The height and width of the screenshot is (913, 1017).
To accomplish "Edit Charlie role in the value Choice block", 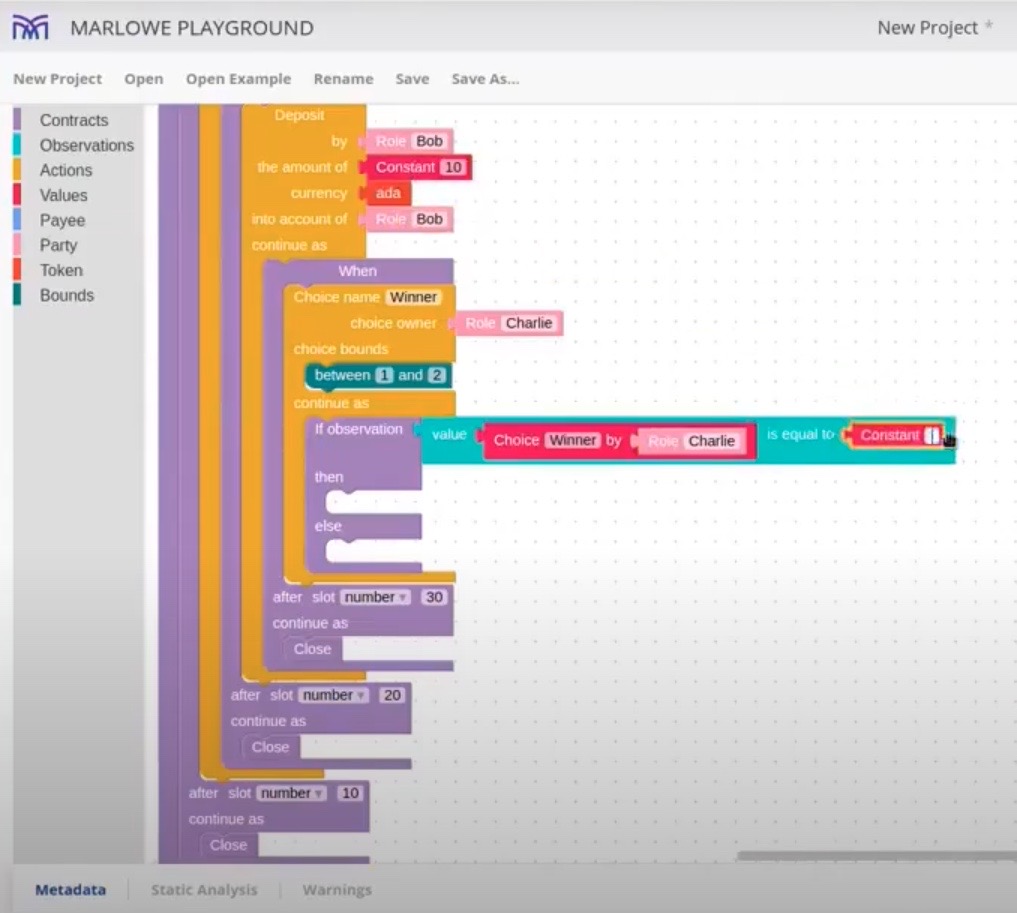I will click(x=711, y=441).
